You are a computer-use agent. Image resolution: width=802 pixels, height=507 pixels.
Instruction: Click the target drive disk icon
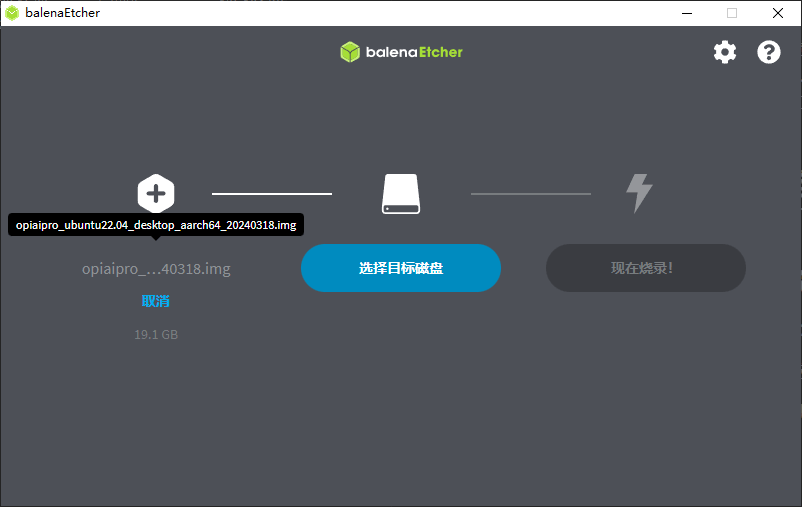coord(401,194)
